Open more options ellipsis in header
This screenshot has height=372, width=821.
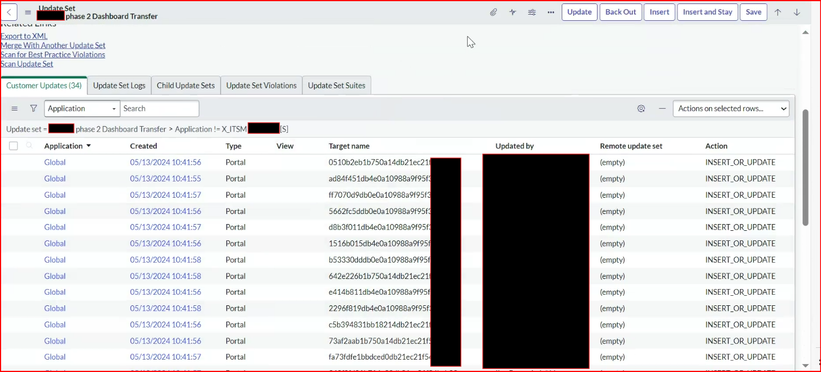pyautogui.click(x=551, y=12)
